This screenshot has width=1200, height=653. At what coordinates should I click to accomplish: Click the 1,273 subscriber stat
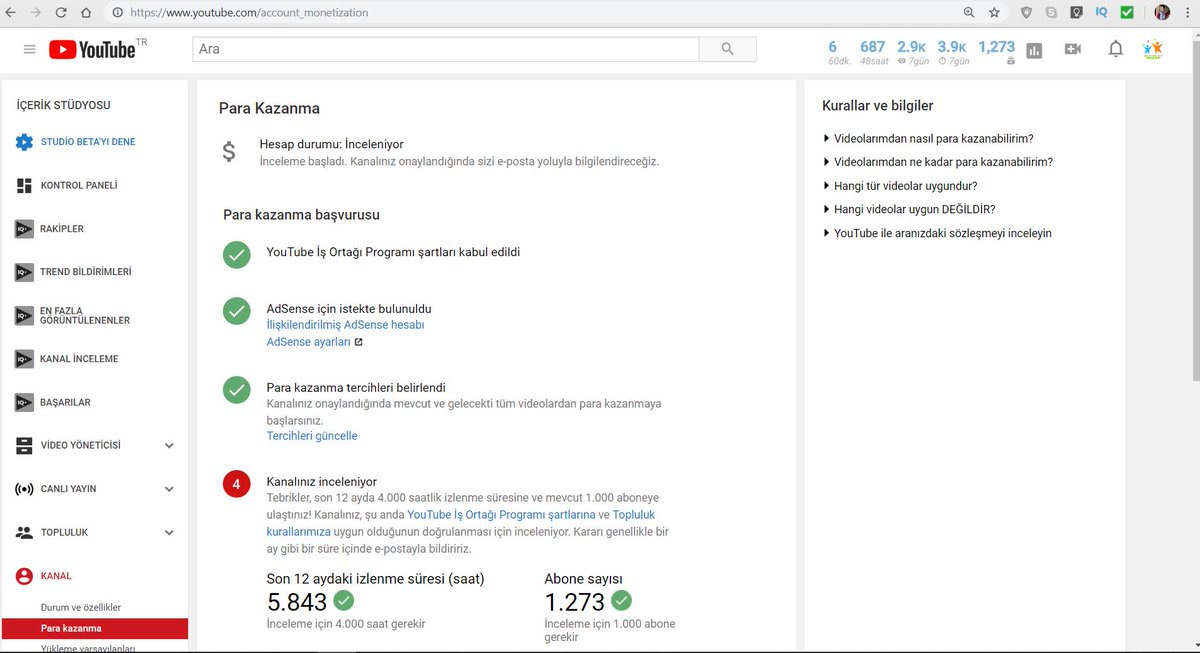pos(996,52)
